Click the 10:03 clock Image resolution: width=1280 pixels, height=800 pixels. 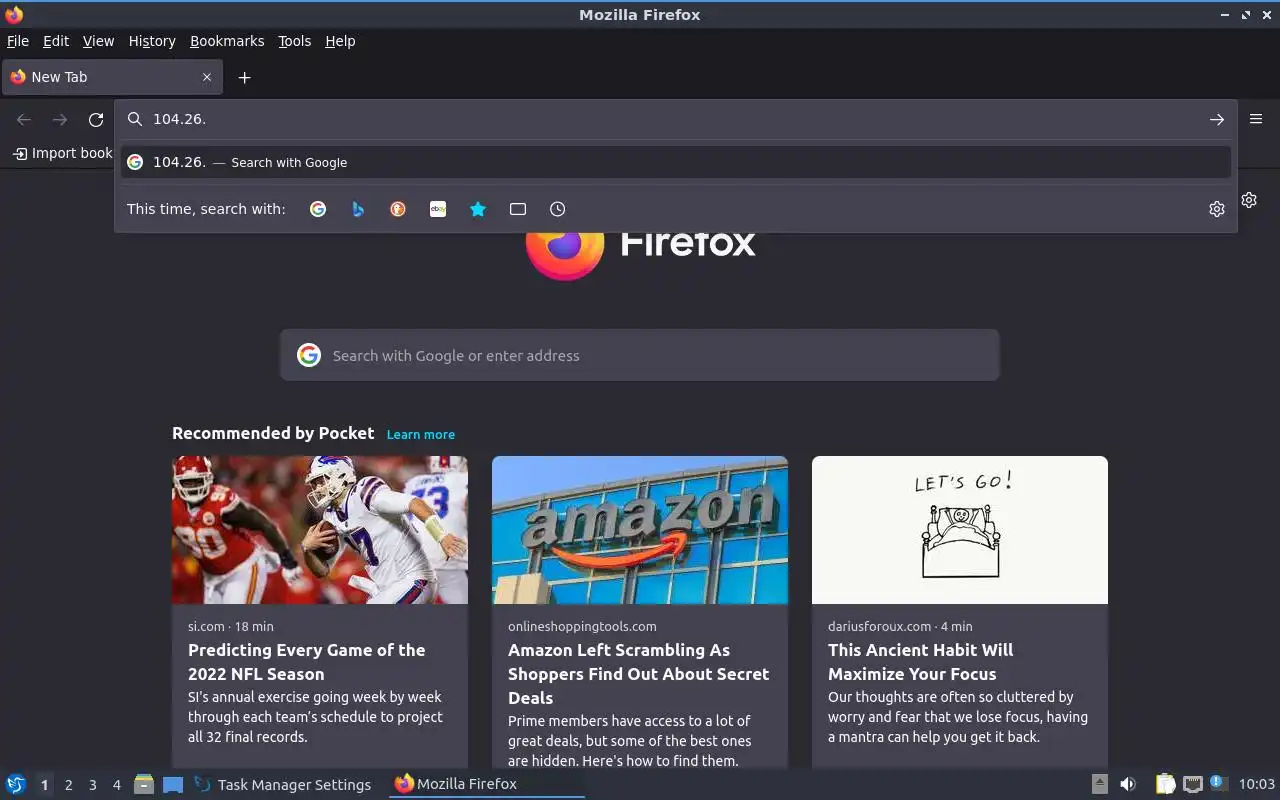(x=1257, y=784)
